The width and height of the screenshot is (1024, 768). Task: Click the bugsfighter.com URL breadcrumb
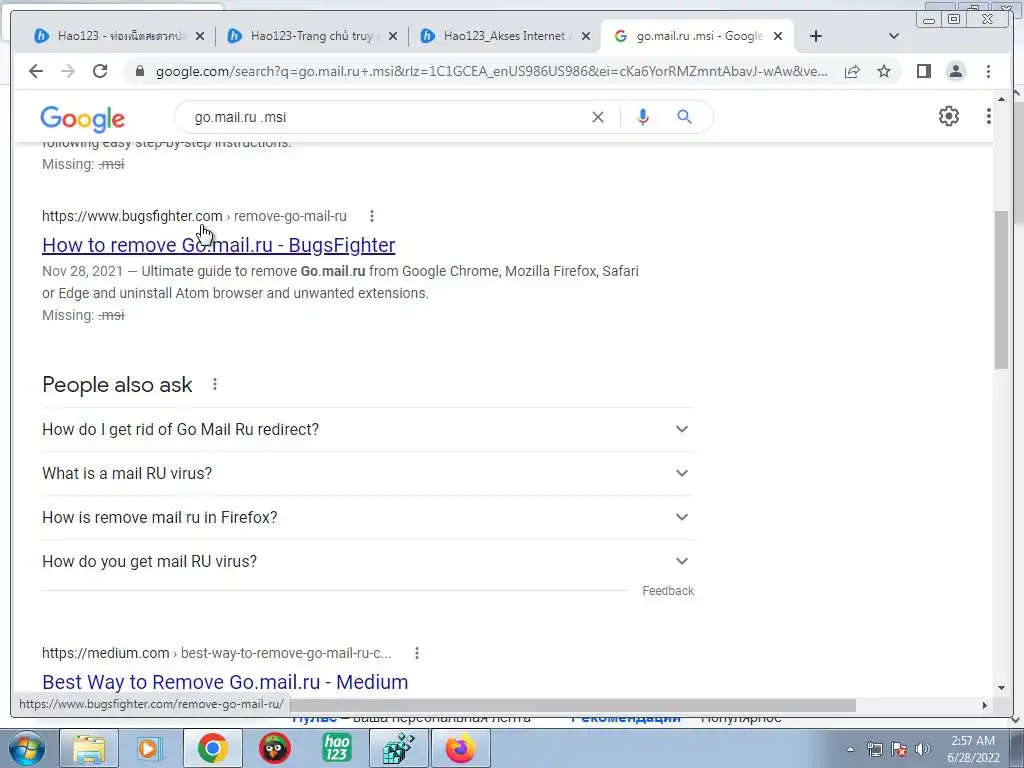click(x=194, y=216)
